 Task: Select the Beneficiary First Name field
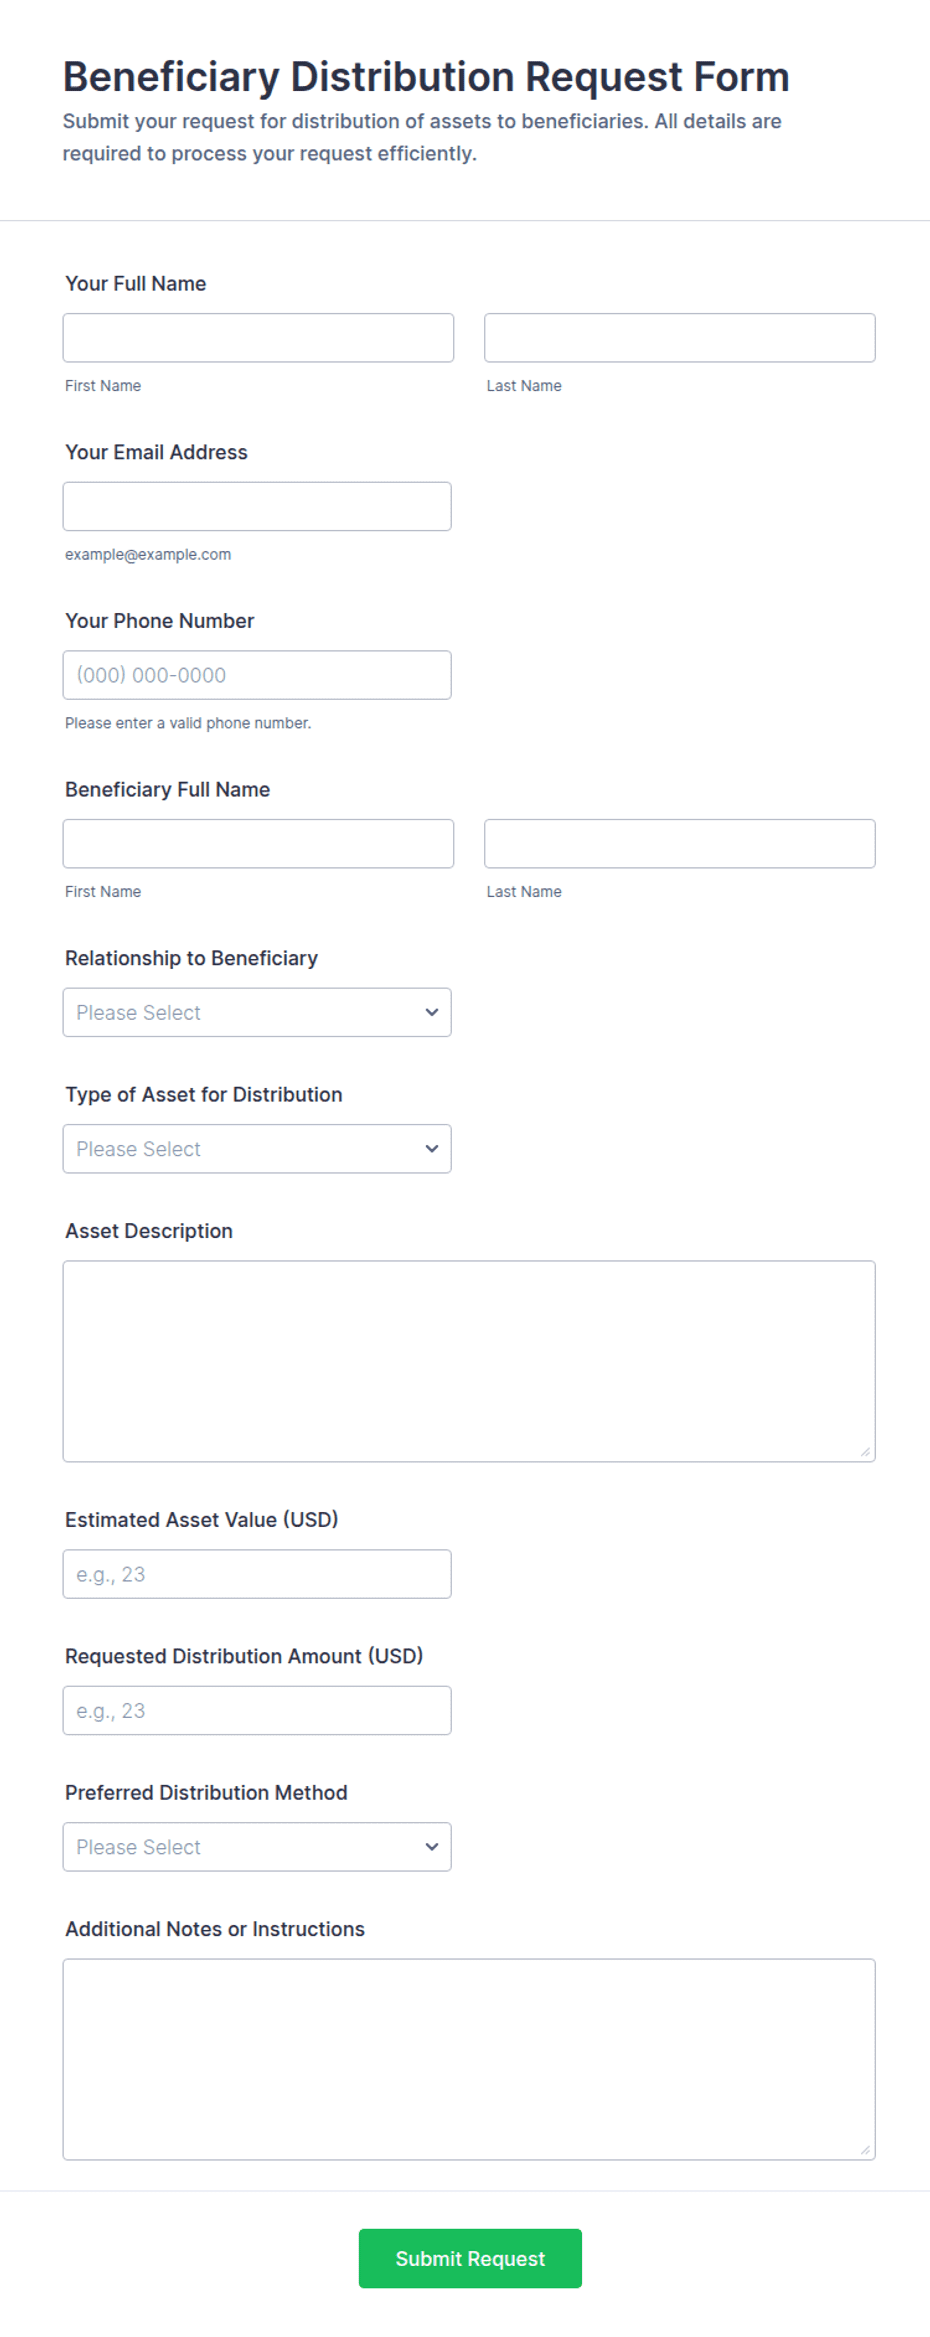258,844
